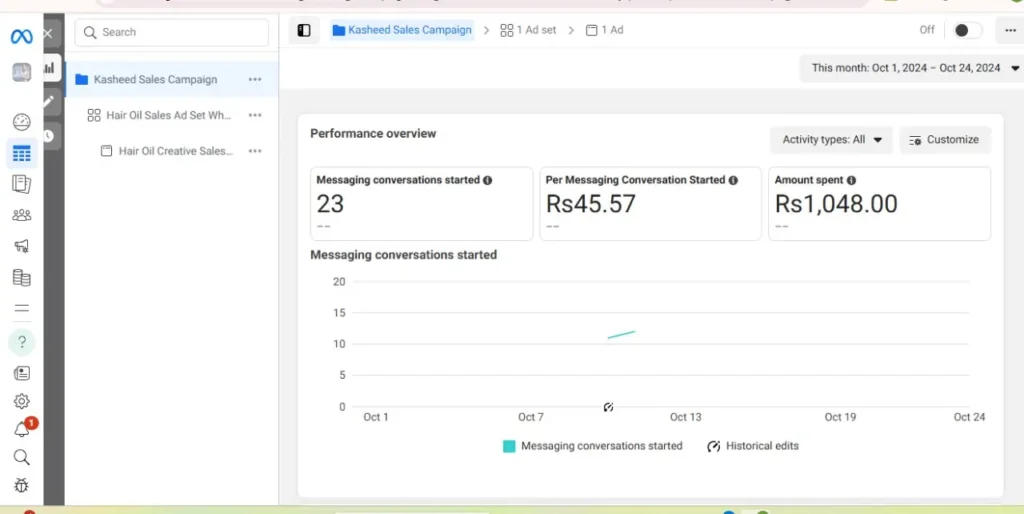Select the 1 Ad set breadcrumb
Screen dimensions: 1024x514
tap(528, 30)
